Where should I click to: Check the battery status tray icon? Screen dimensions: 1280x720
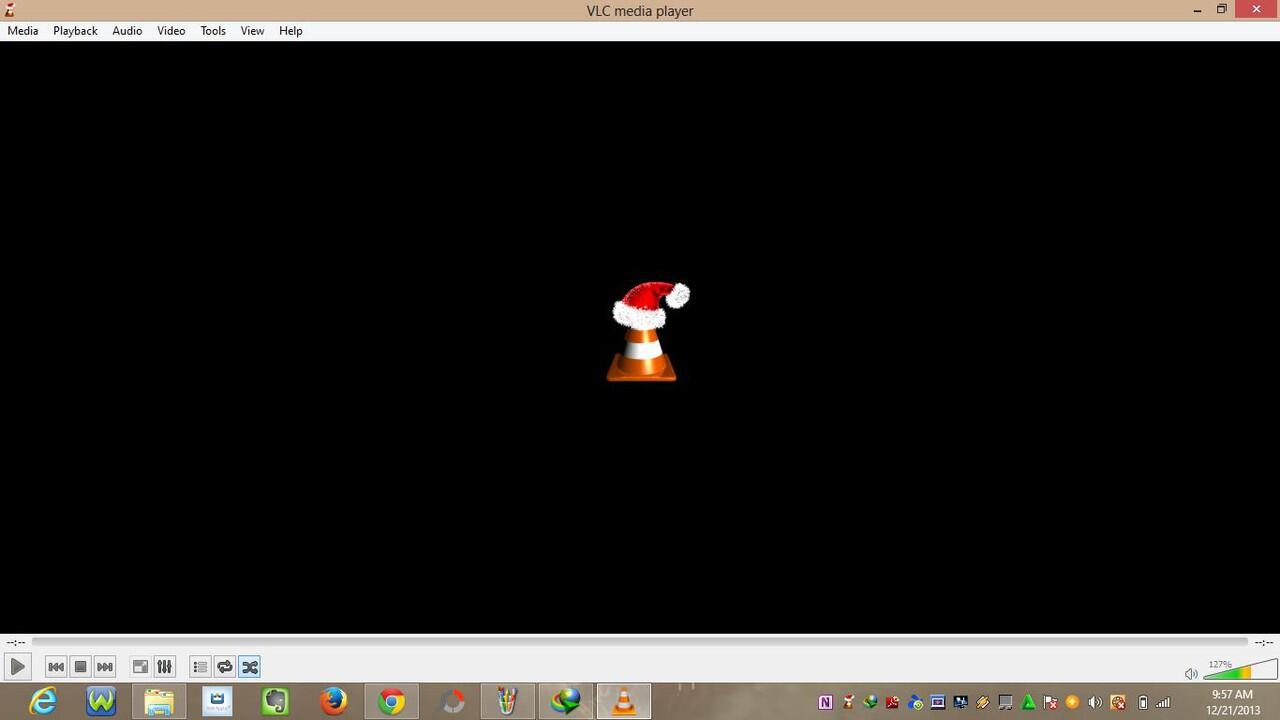[1143, 702]
